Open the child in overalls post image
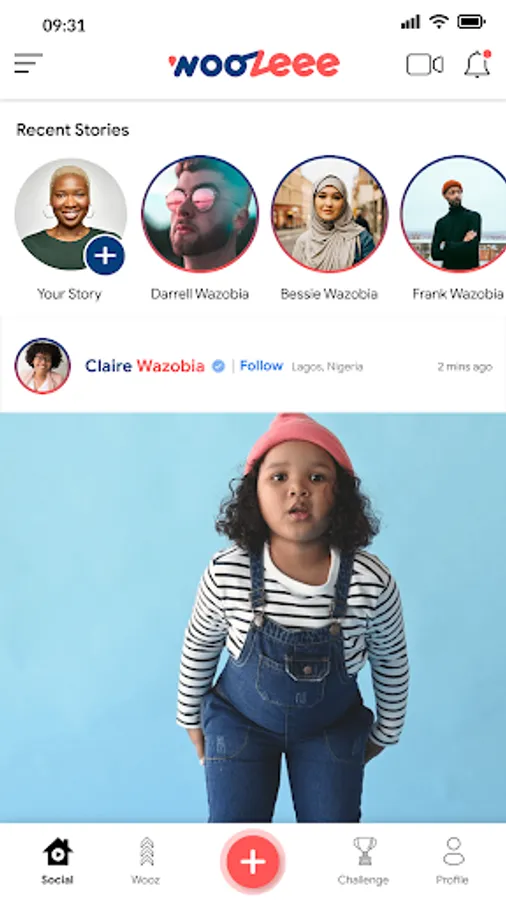Screen dimensions: 506x900 pyautogui.click(x=253, y=618)
